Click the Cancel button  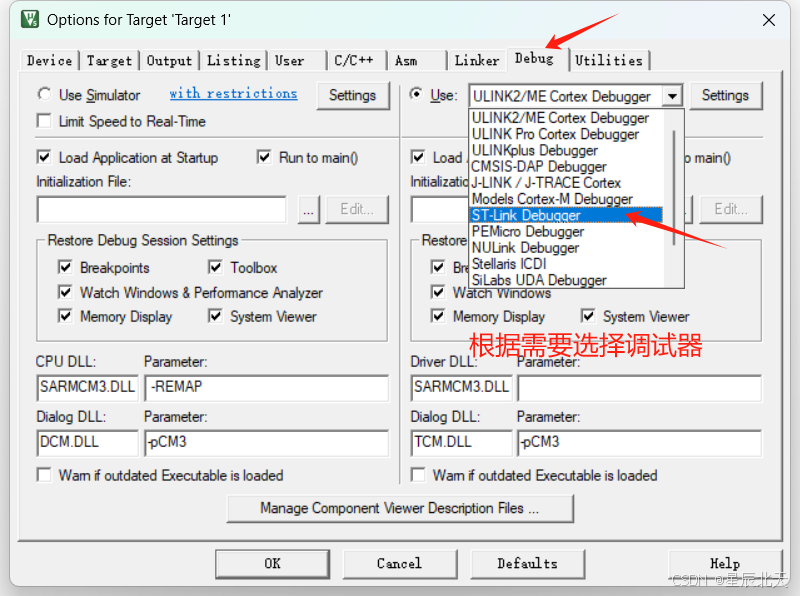(x=399, y=564)
